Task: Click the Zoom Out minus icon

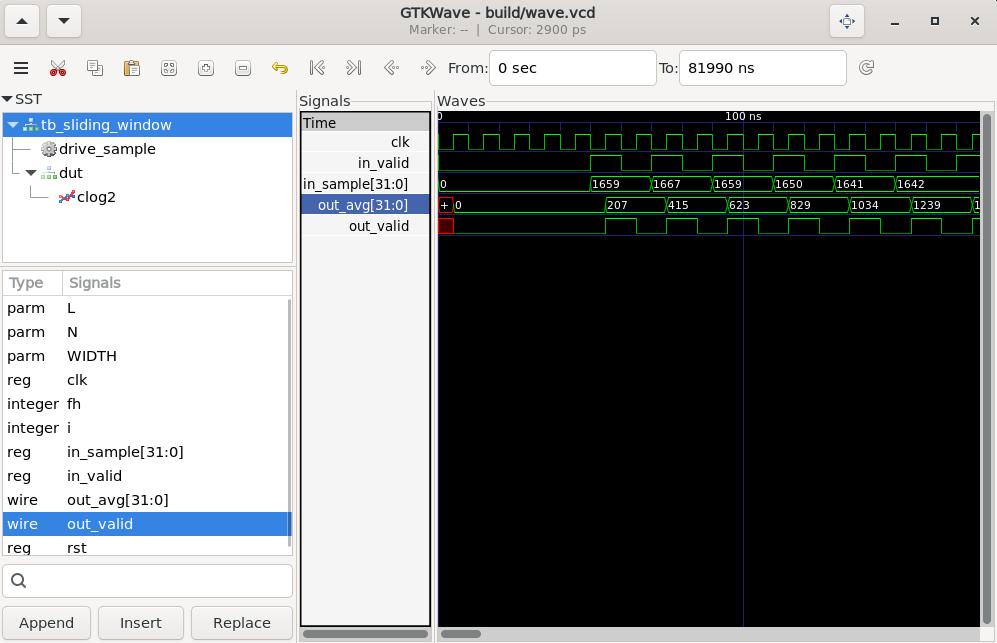Action: pos(243,68)
